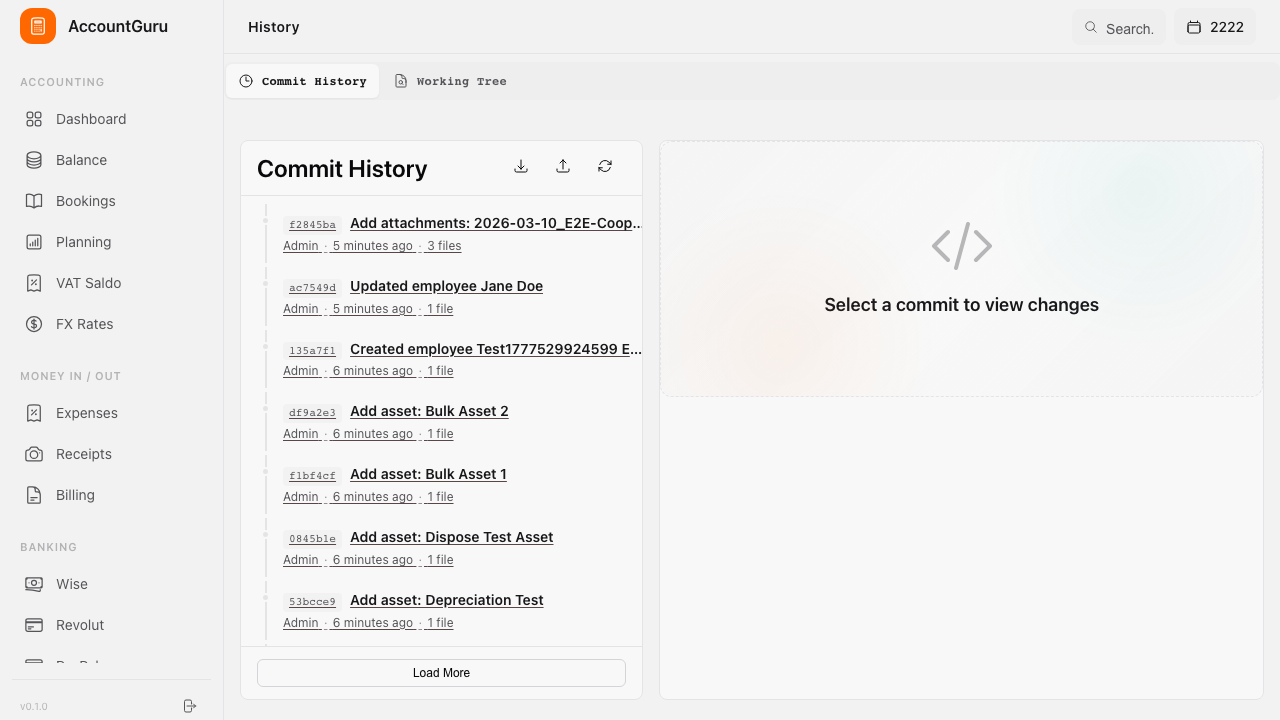The height and width of the screenshot is (720, 1280).
Task: Click commit hash 0845b1e
Action: point(312,539)
